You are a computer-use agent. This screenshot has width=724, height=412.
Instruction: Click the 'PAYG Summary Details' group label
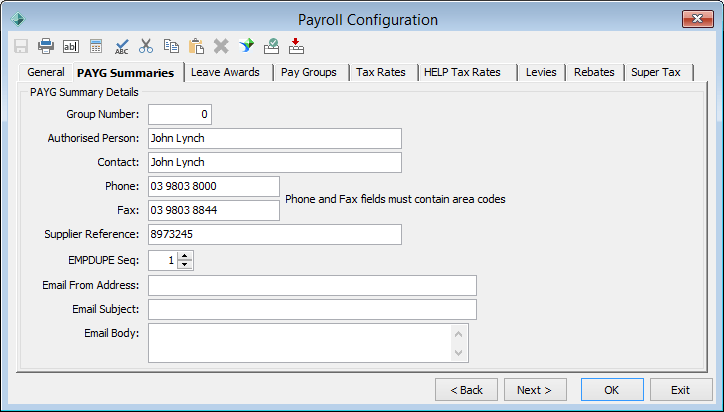(x=84, y=92)
